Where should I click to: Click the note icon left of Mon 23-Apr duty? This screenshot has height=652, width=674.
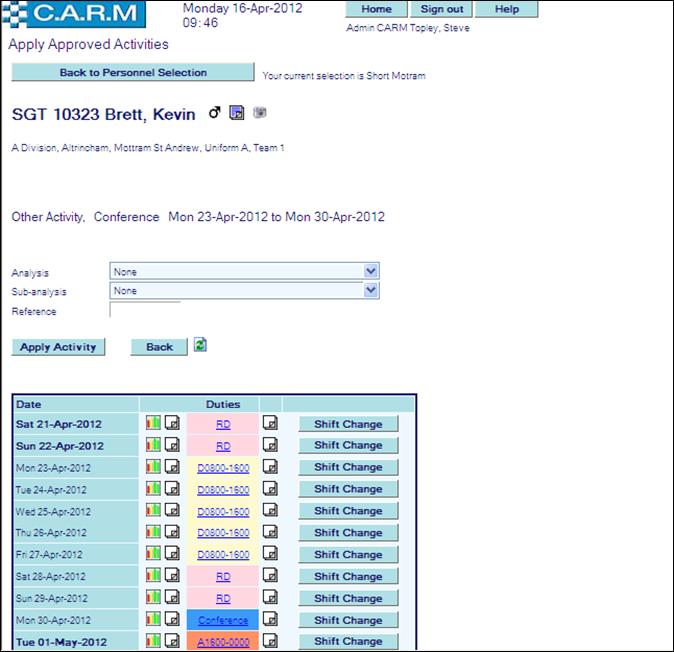[x=172, y=467]
